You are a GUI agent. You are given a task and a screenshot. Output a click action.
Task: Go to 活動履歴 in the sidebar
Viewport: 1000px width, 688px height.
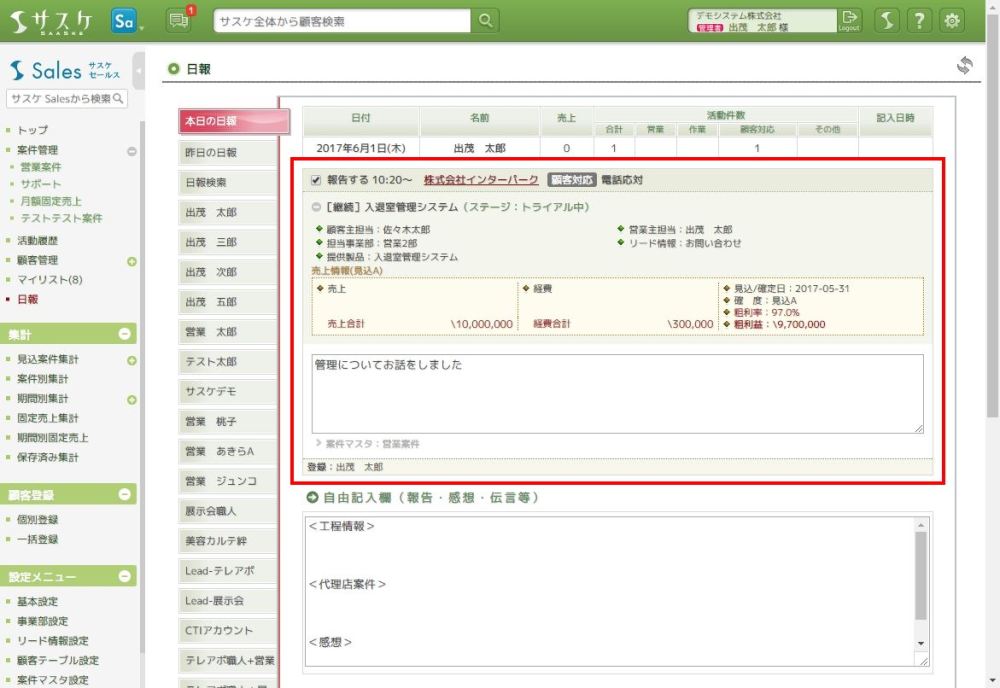click(38, 241)
